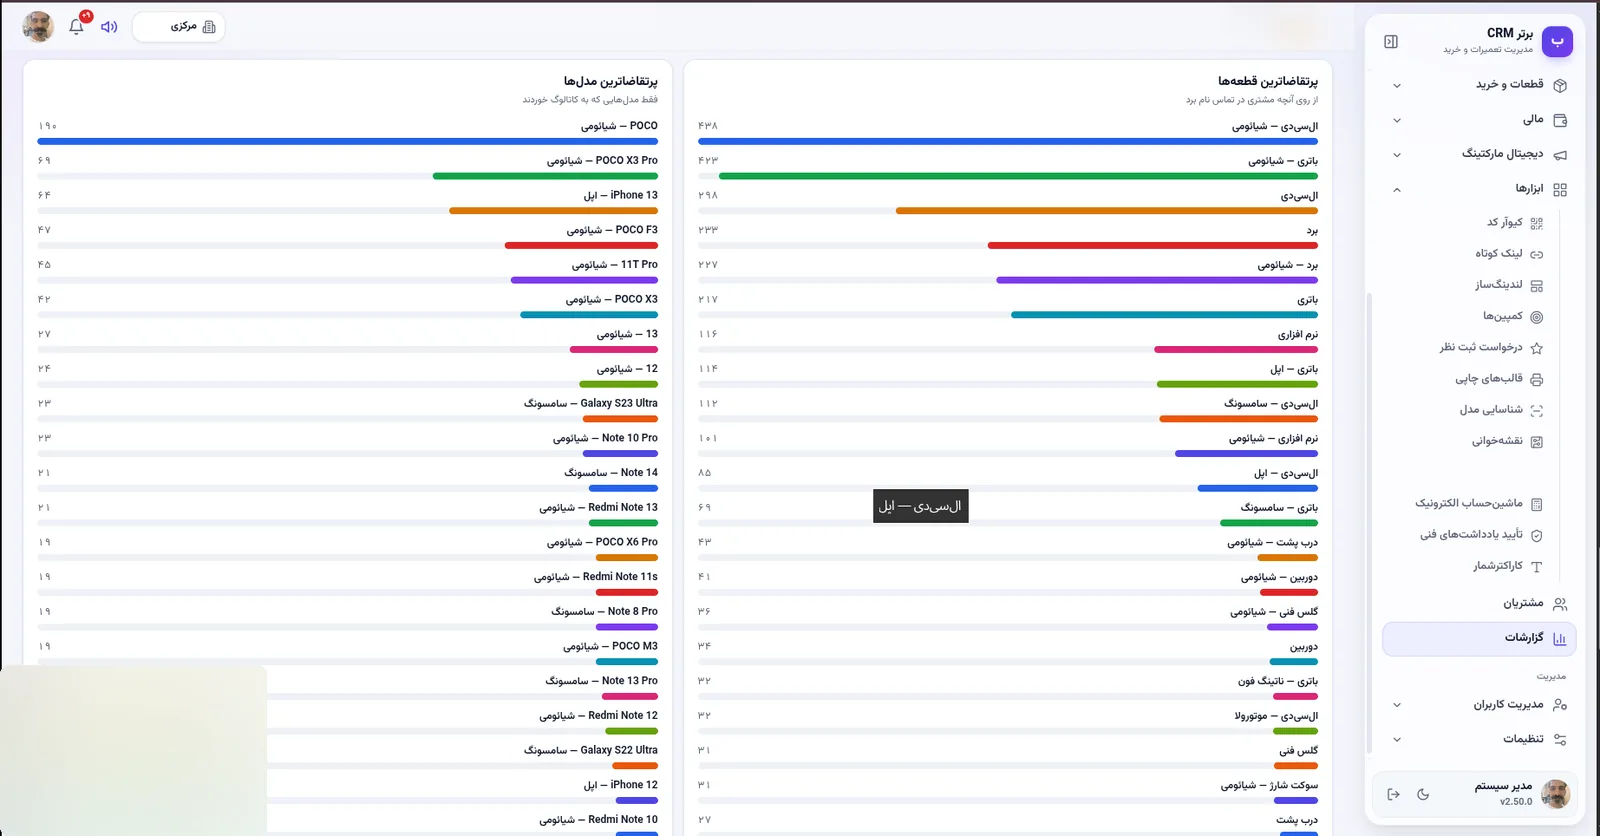Click the نقشه‌خوانی icon

click(1537, 441)
